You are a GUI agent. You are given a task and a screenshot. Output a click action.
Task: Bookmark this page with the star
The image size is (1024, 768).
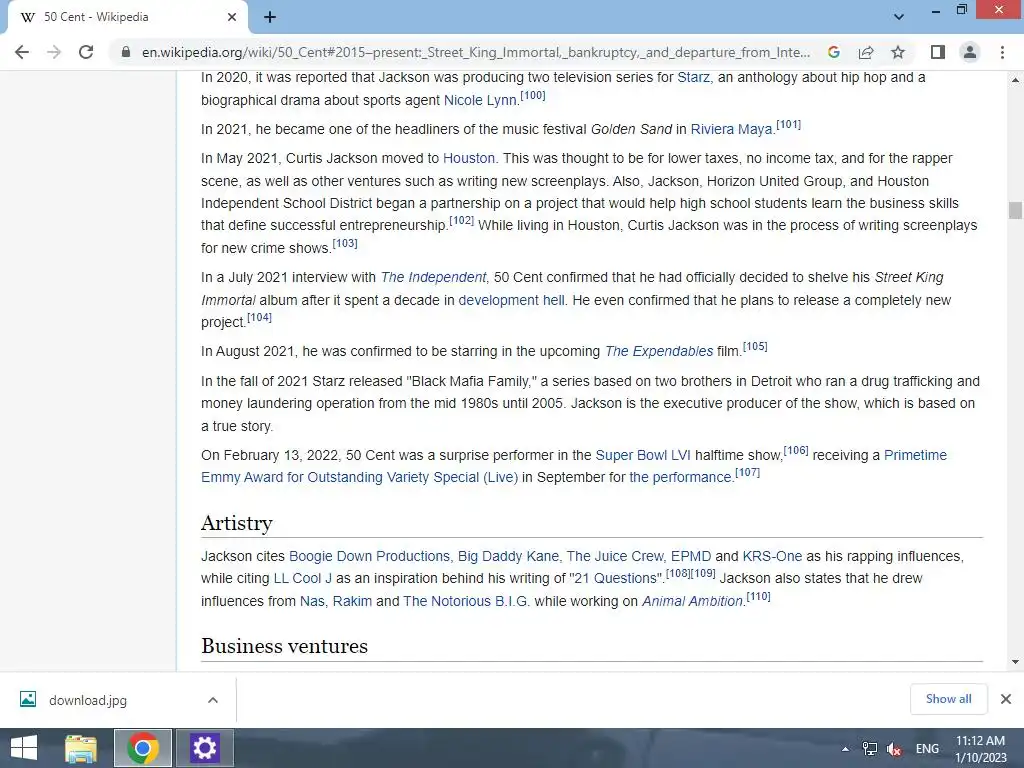pos(898,52)
